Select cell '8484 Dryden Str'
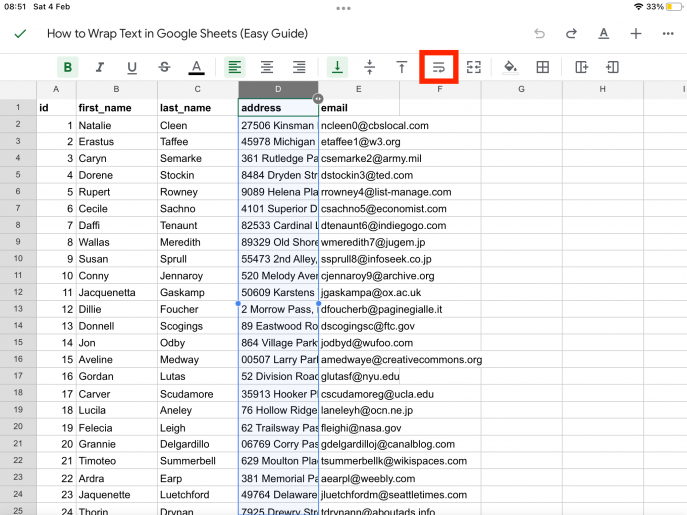This screenshot has height=515, width=687. [278, 175]
